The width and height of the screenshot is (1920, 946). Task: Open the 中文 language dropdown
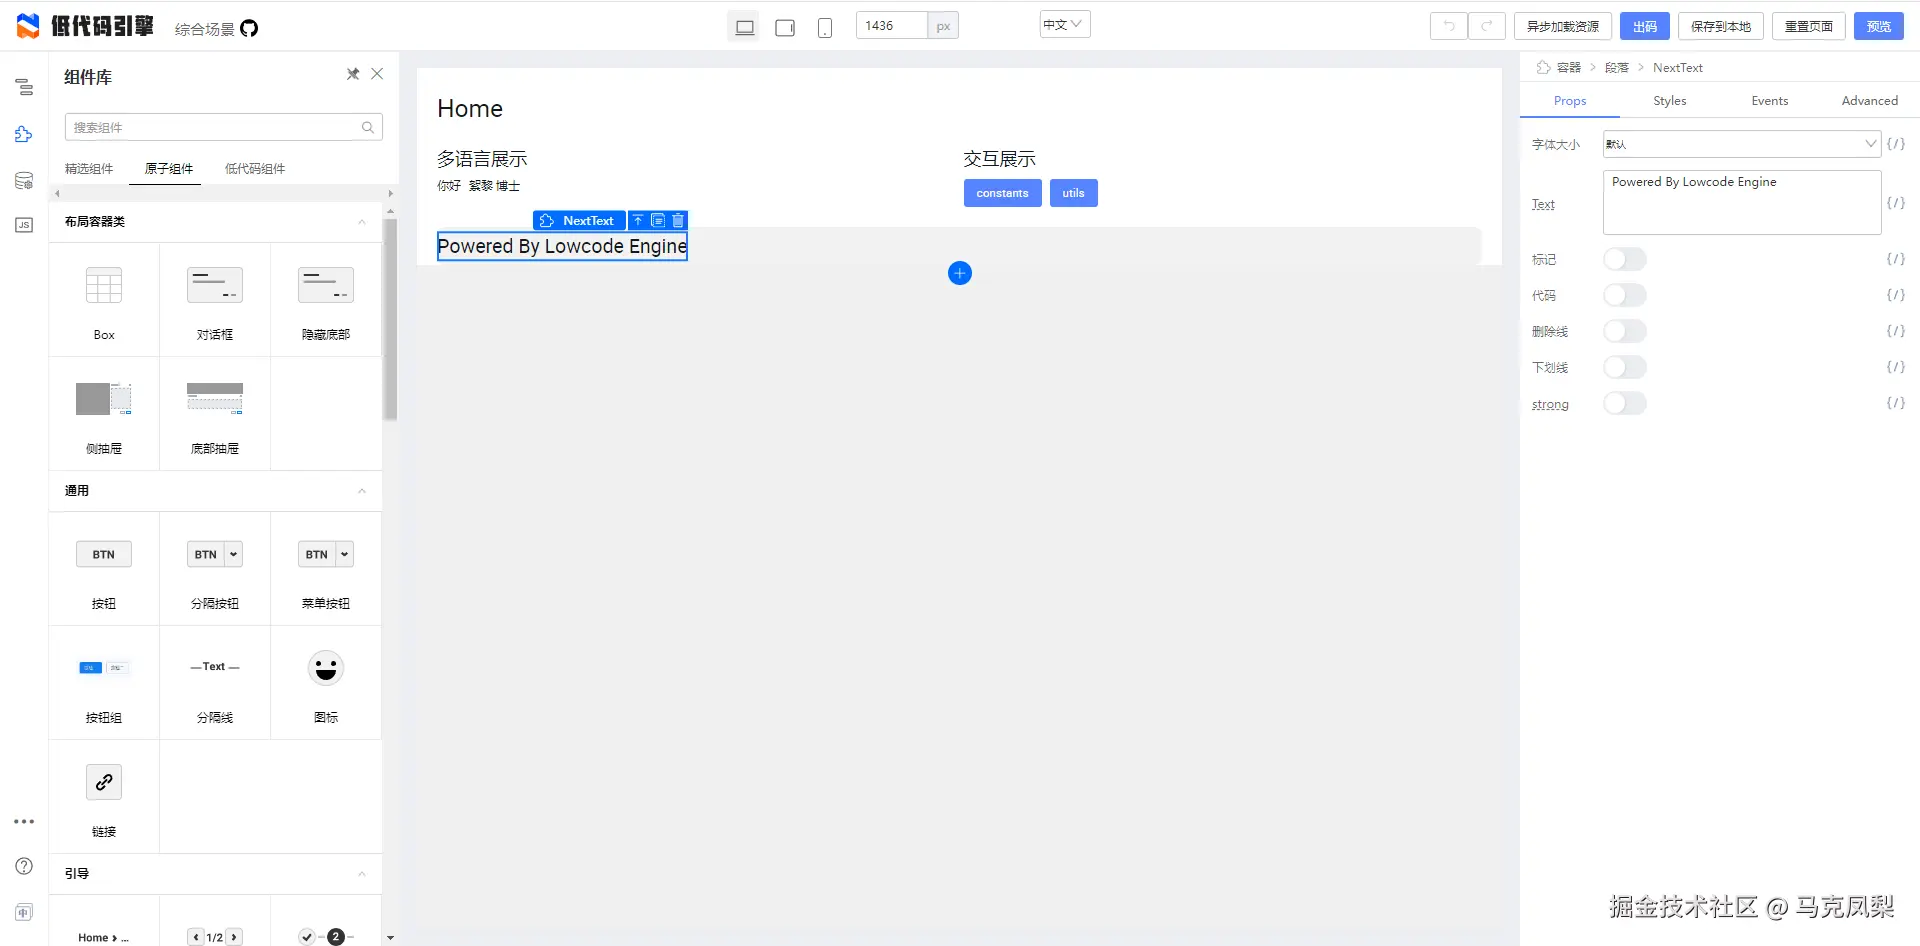[1064, 25]
